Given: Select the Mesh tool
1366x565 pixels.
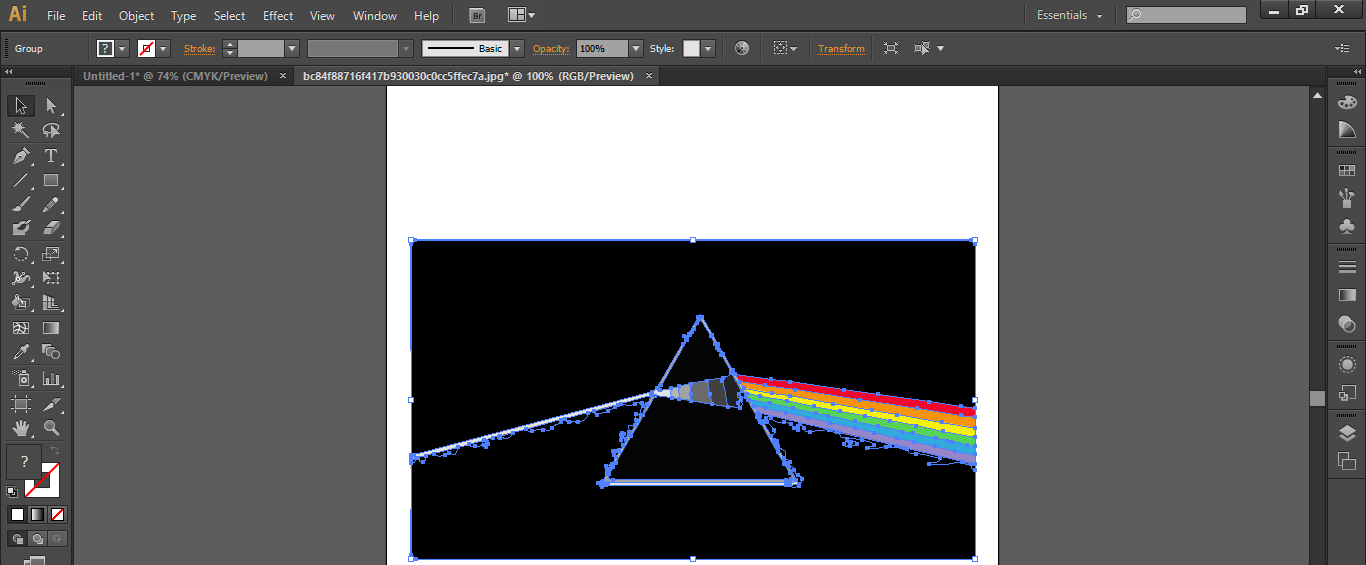Looking at the screenshot, I should point(20,328).
